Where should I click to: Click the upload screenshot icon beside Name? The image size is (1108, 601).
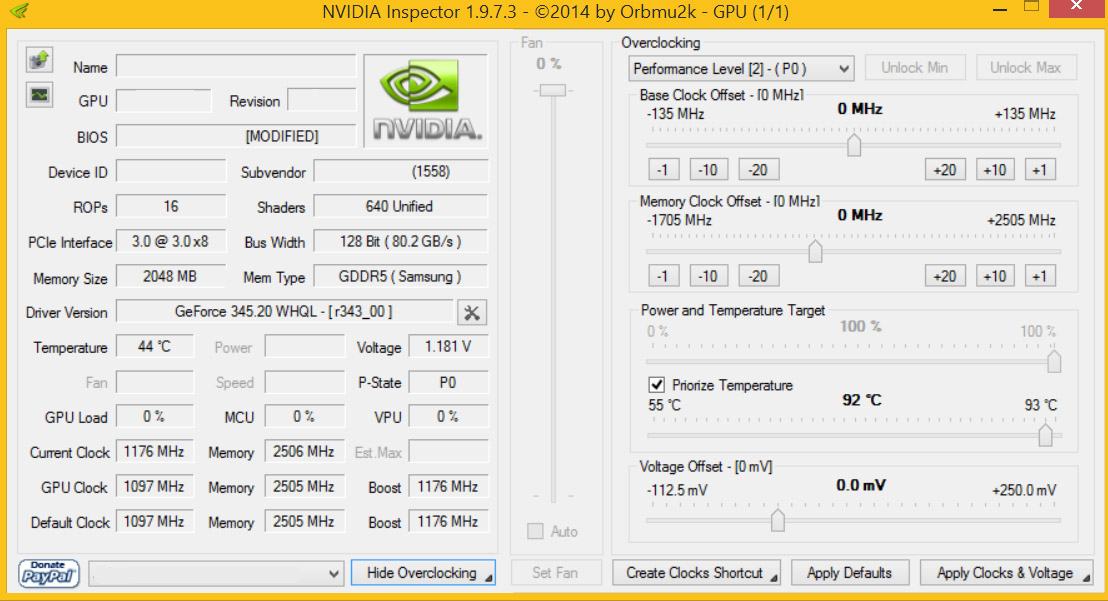click(x=40, y=59)
